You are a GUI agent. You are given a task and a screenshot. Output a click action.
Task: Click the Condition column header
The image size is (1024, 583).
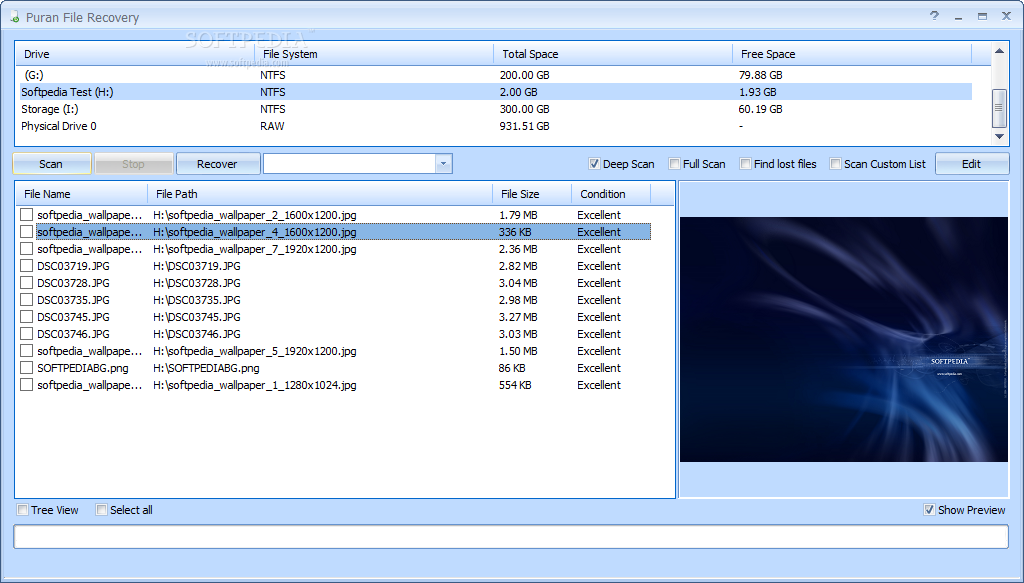[611, 194]
